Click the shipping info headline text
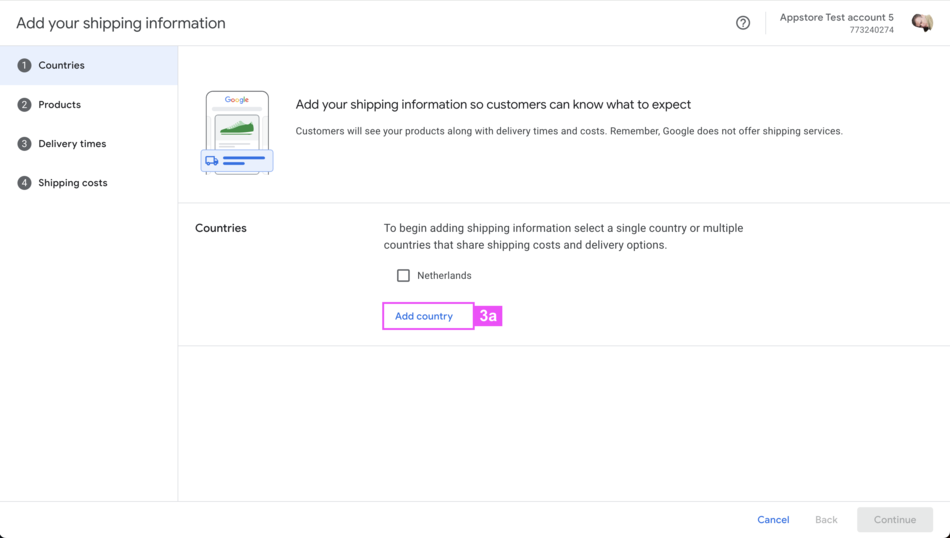The image size is (950, 538). 493,104
